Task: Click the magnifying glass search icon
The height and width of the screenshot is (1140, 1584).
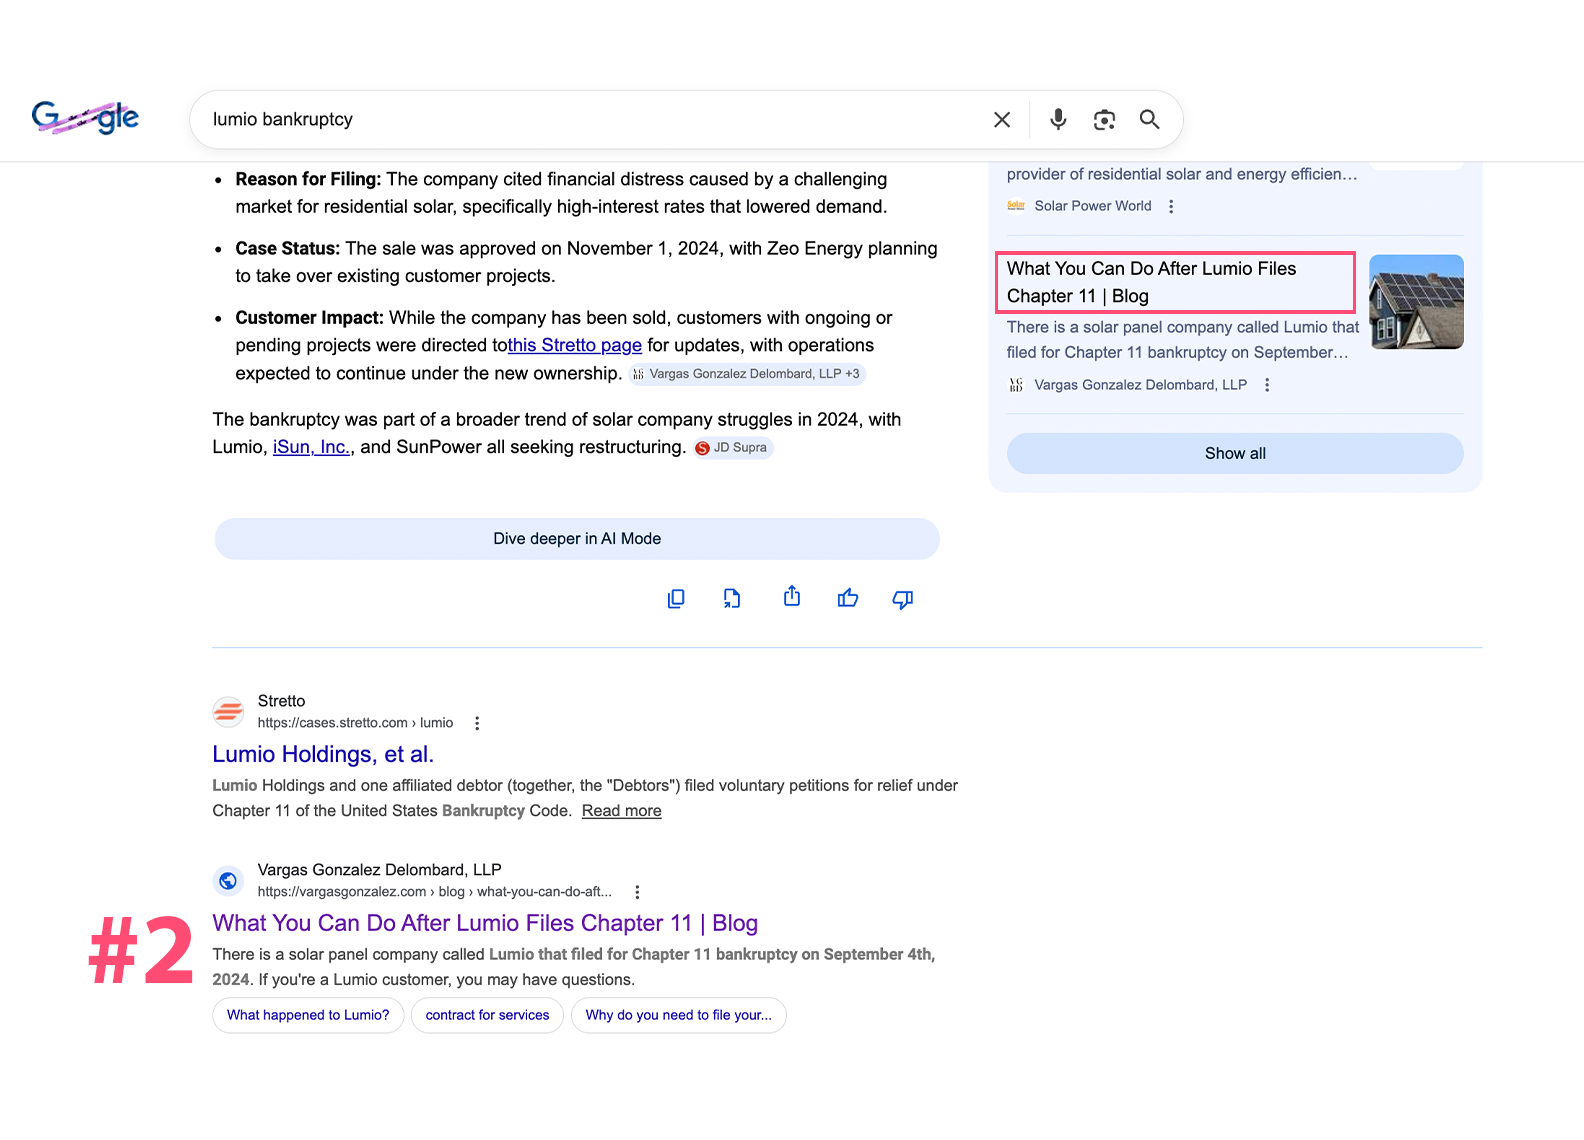Action: [x=1150, y=120]
